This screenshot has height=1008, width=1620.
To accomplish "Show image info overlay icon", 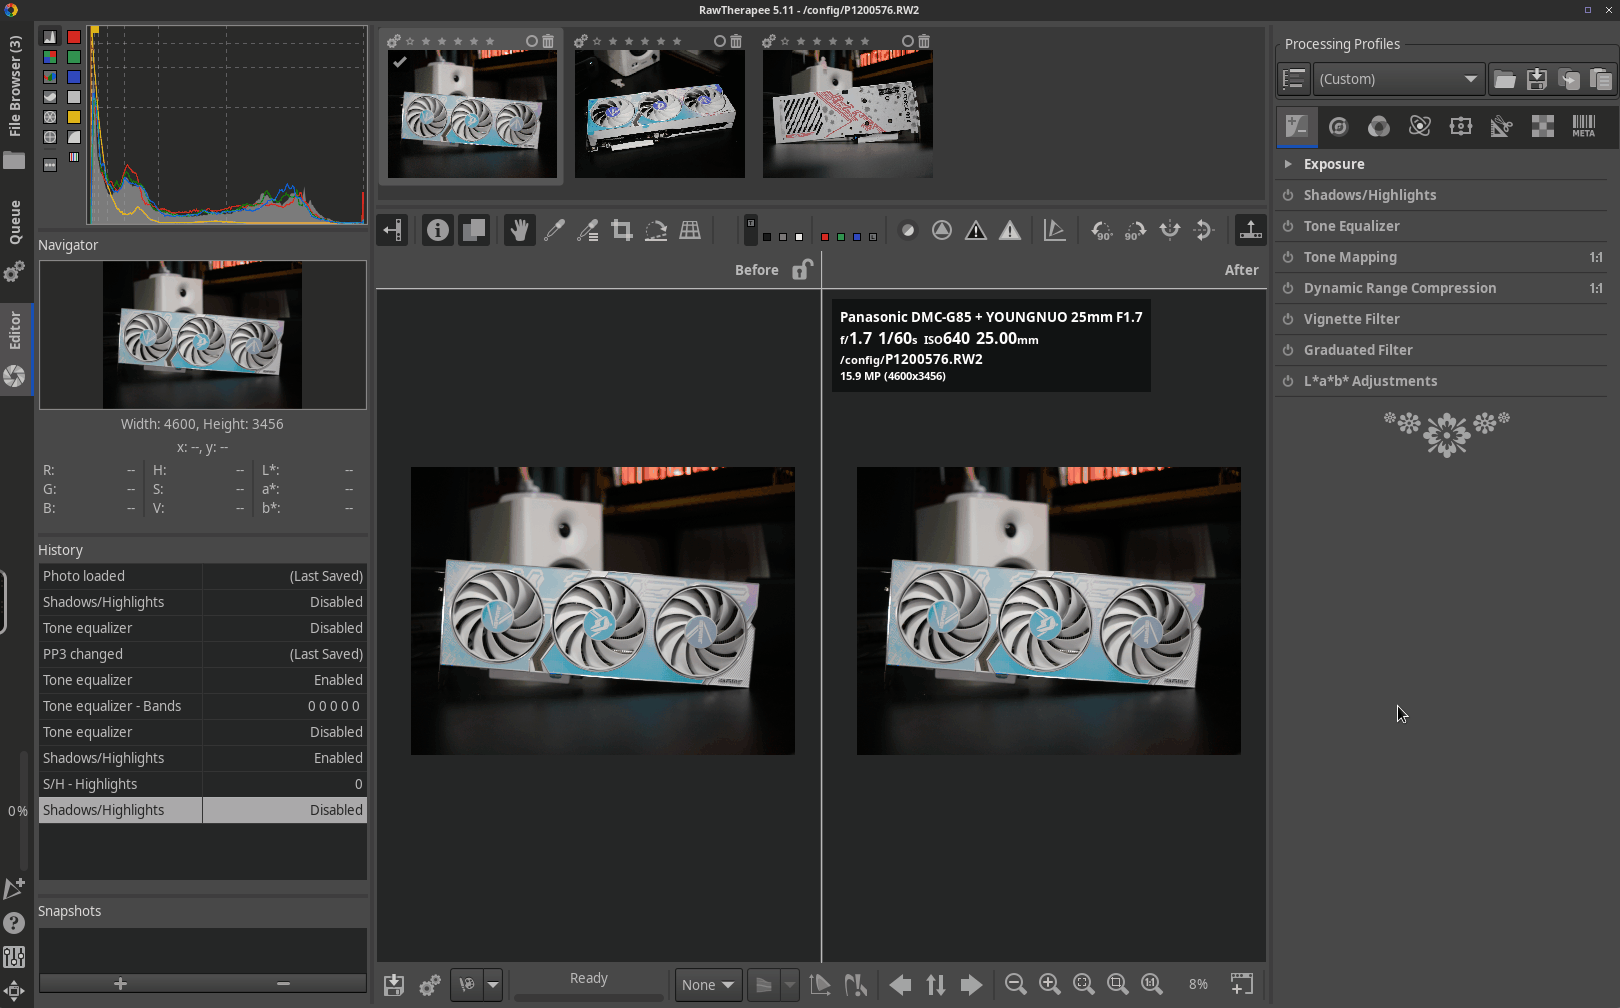I will (x=438, y=230).
